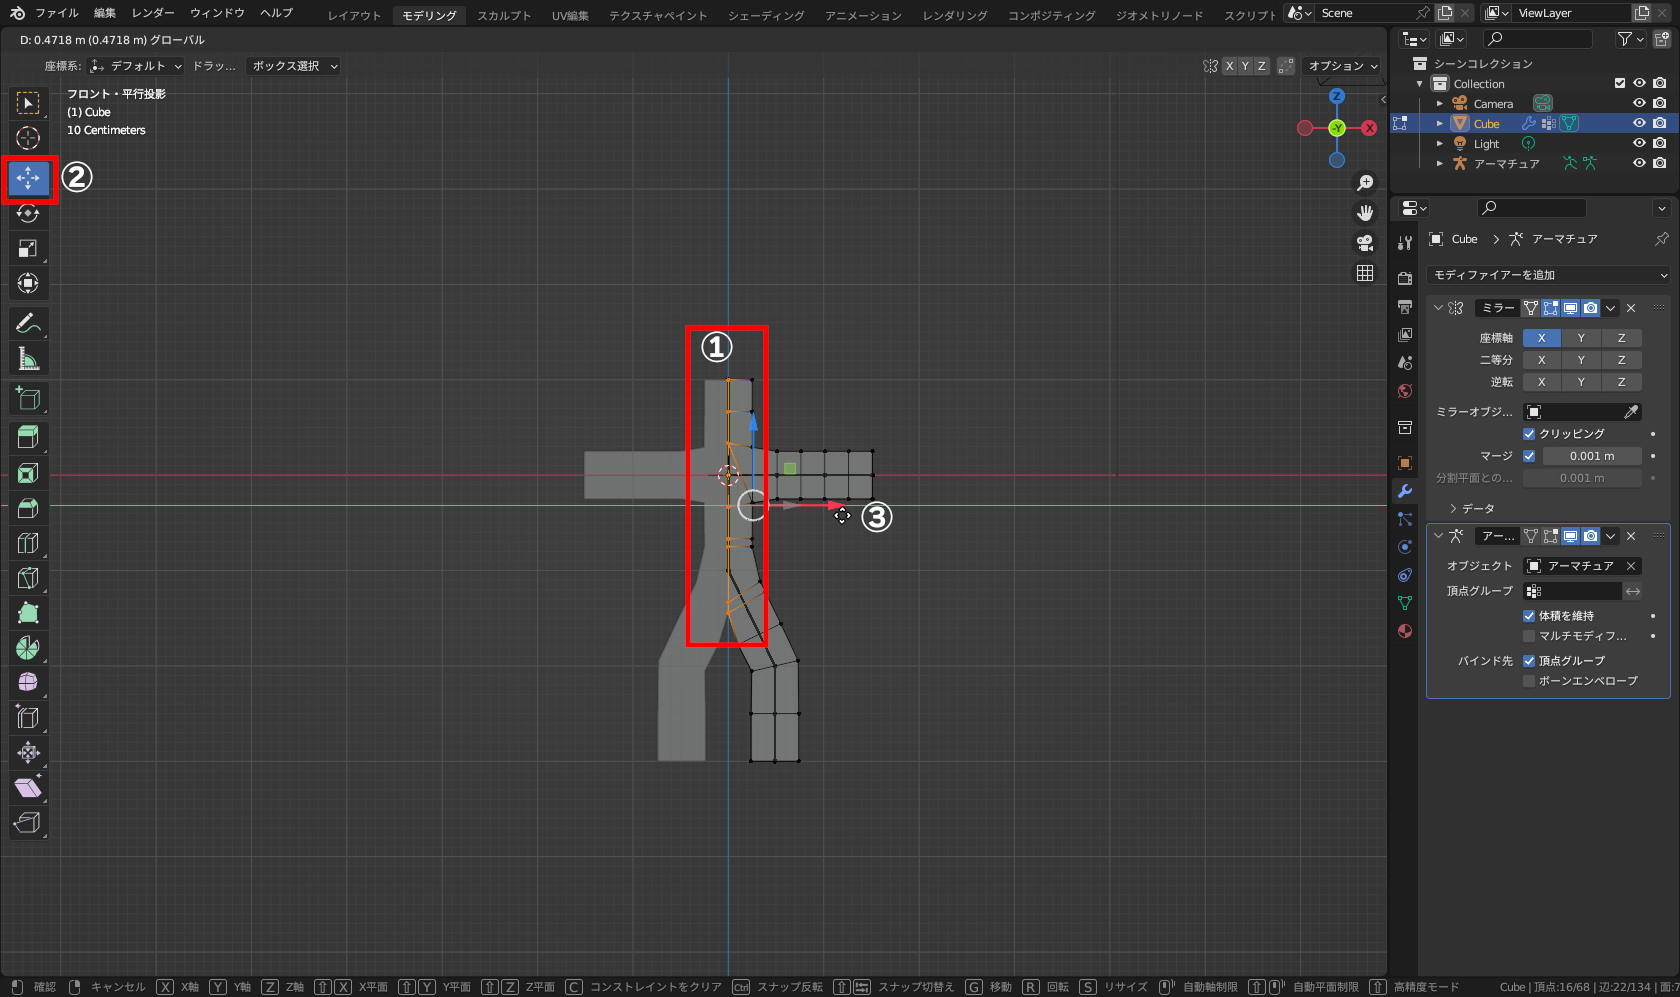Select the Scale tool

(28, 248)
